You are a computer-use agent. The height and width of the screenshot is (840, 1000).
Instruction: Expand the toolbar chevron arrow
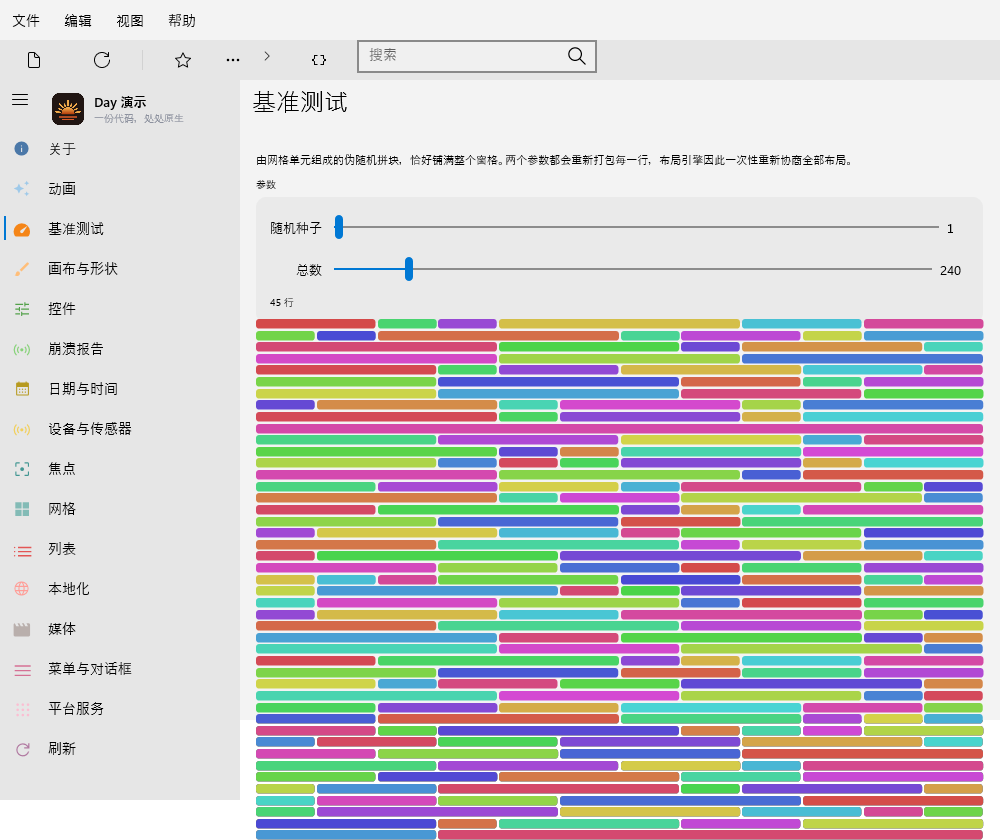pyautogui.click(x=267, y=56)
